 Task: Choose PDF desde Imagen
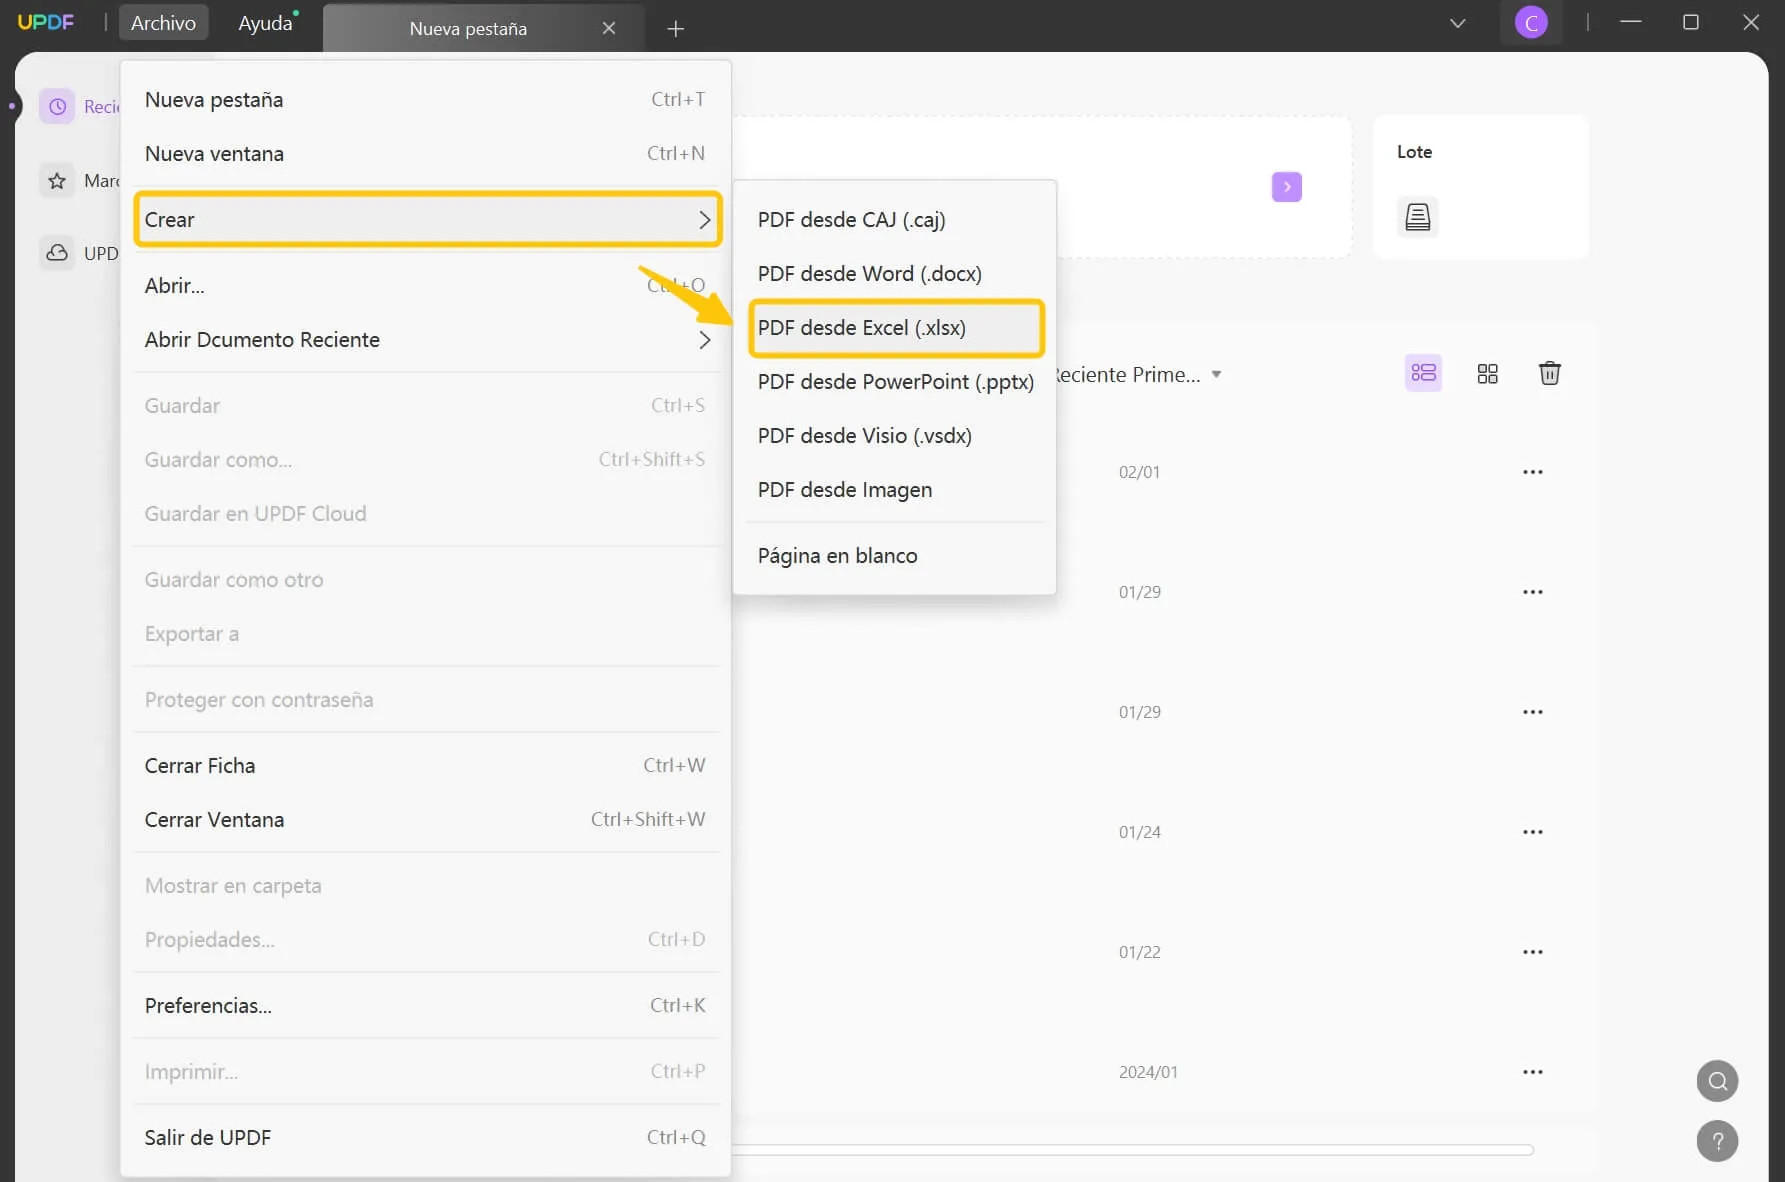click(x=894, y=490)
